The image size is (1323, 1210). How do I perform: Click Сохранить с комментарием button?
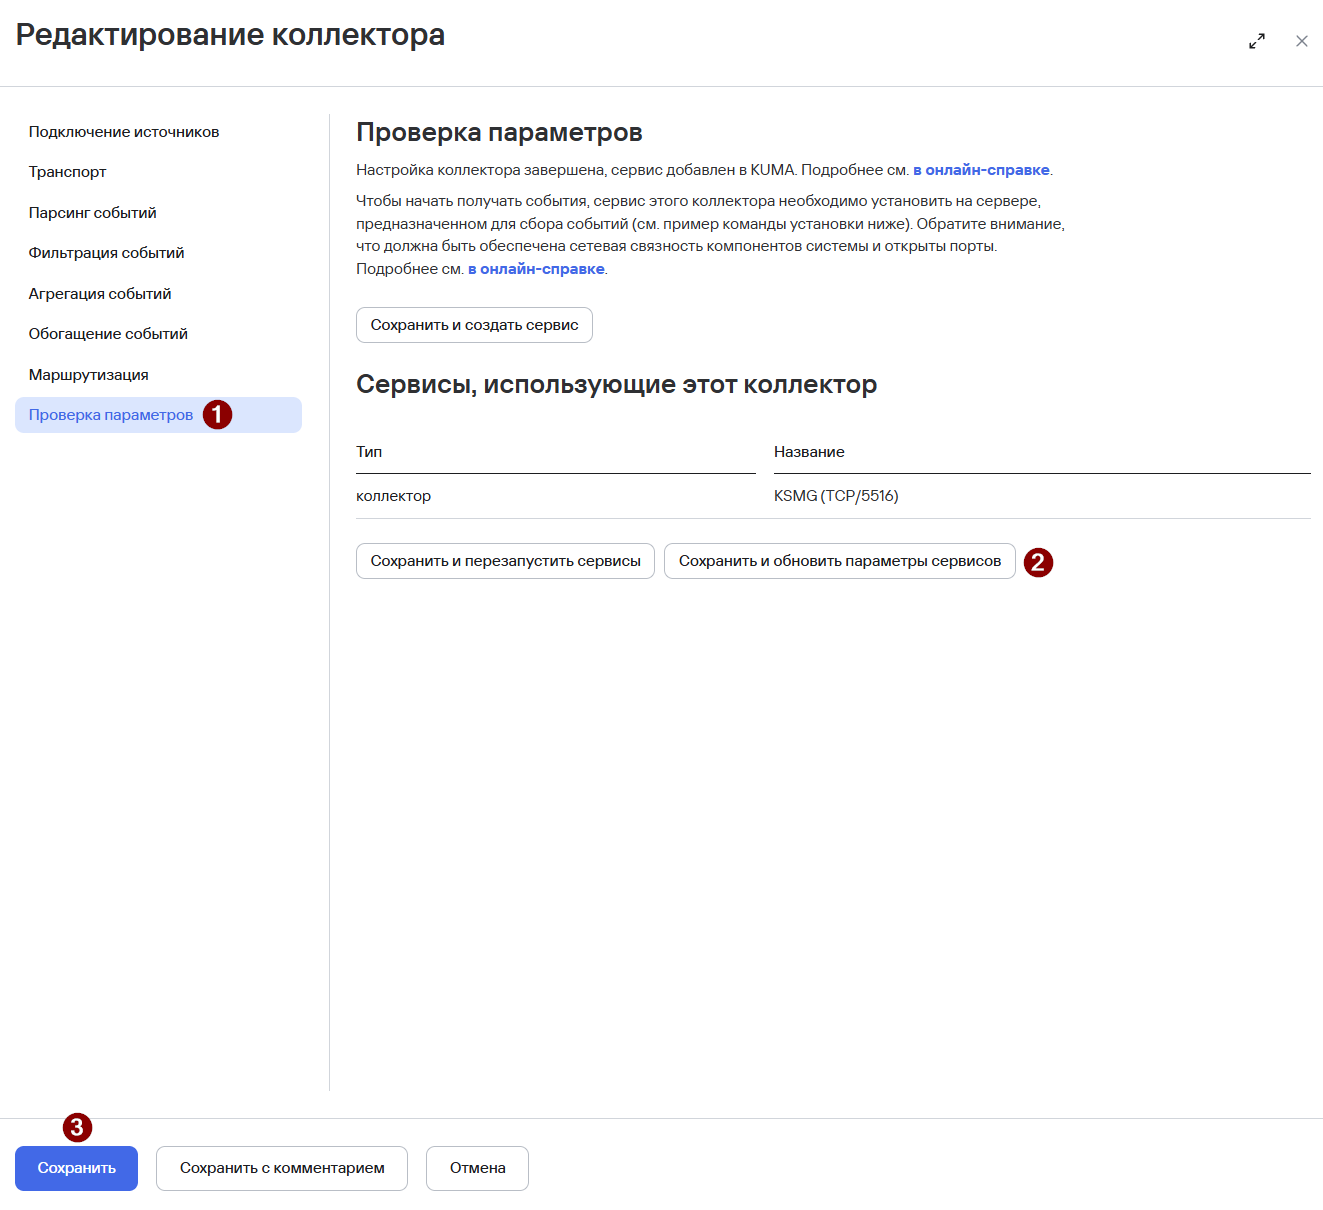pos(282,1168)
